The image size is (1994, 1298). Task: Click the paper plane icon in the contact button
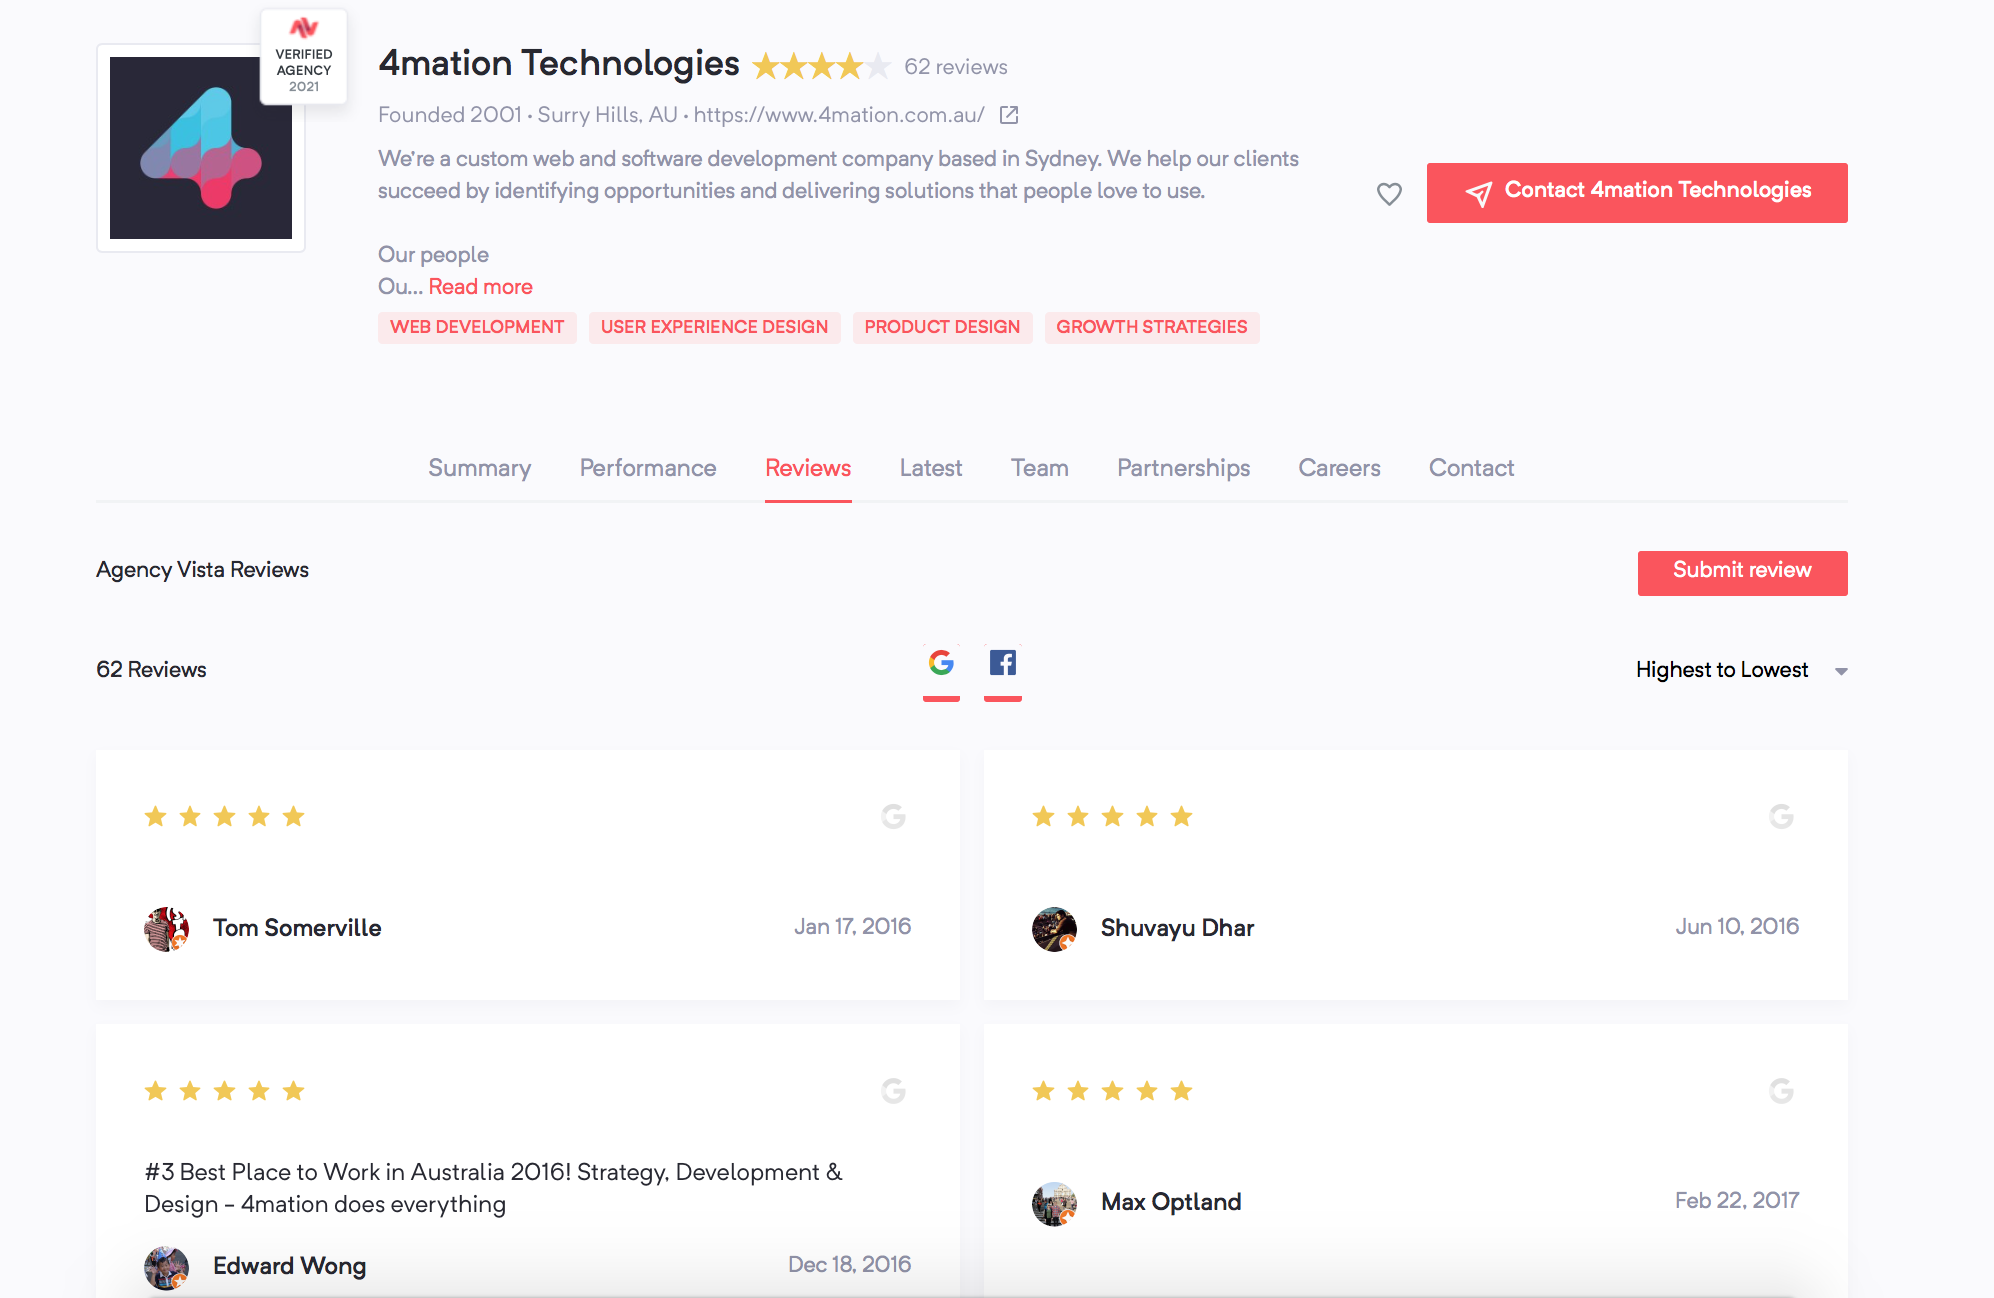(1479, 191)
